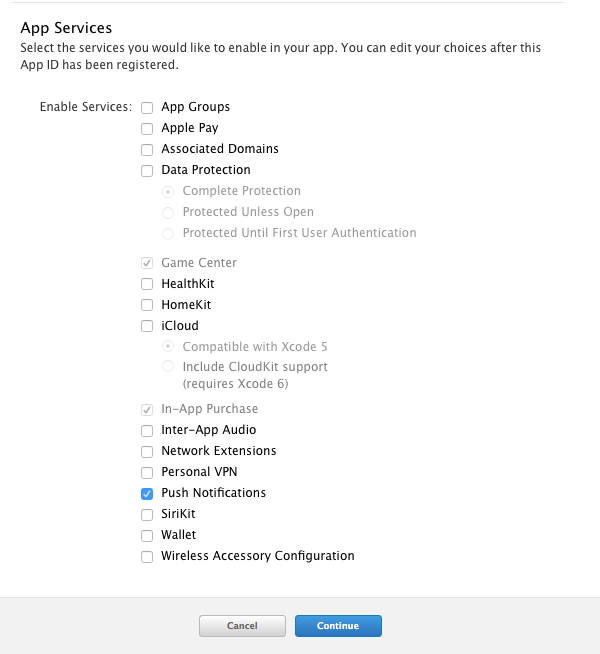Enable Personal VPN service
Viewport: 600px width, 654px height.
[147, 473]
